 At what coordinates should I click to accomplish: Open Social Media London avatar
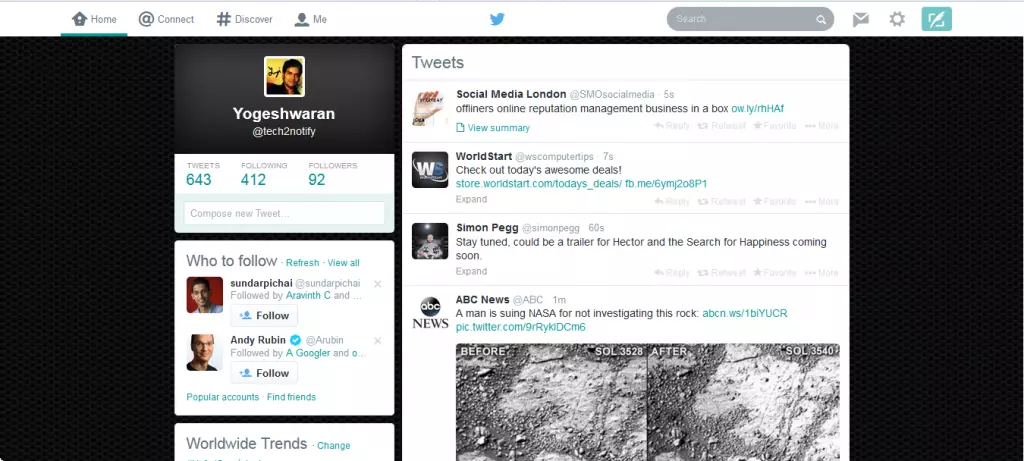pyautogui.click(x=430, y=107)
